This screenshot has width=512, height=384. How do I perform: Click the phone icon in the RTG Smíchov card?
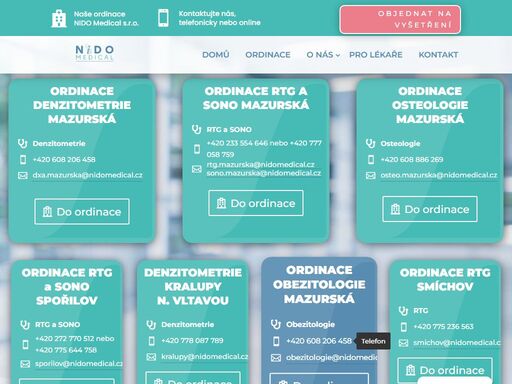[403, 327]
